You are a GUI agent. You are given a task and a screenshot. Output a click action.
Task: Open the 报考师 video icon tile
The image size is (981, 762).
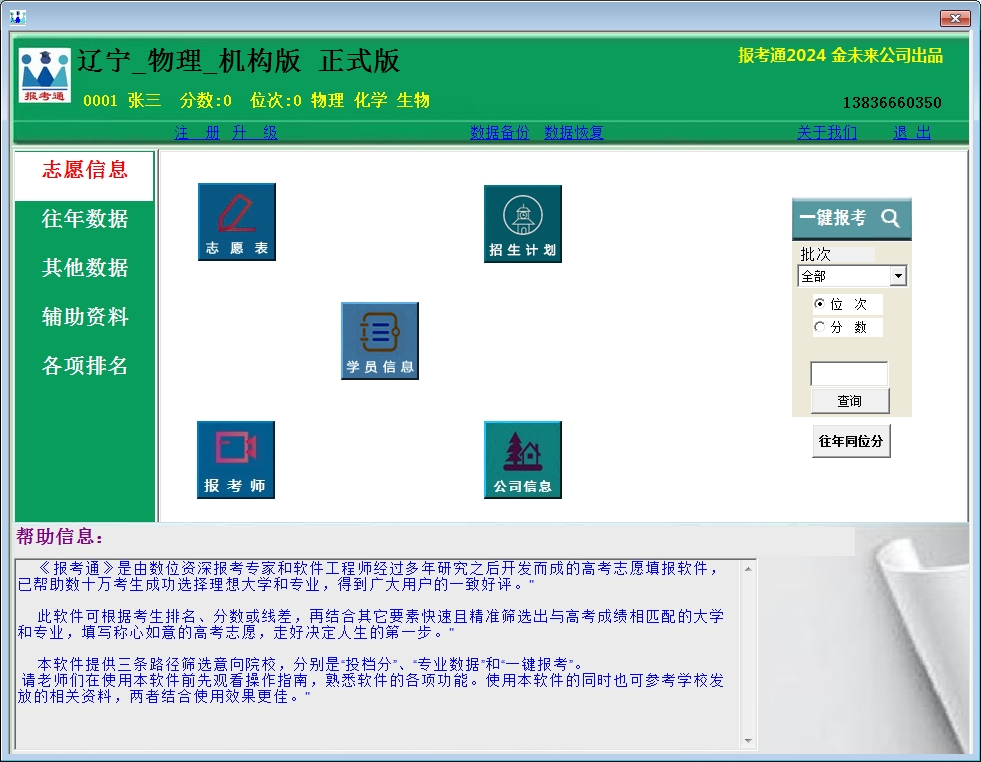click(236, 460)
